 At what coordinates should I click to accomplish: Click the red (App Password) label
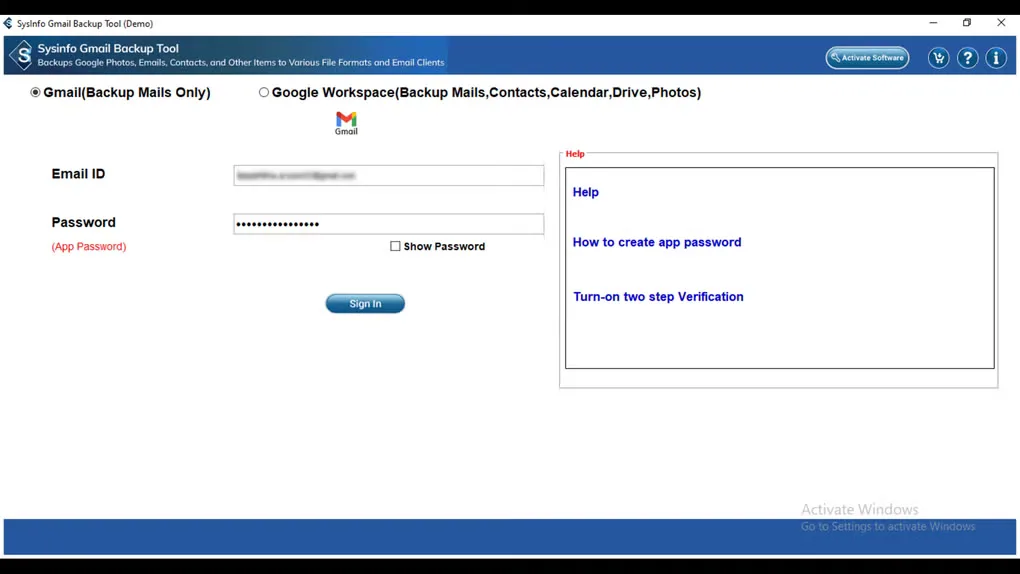tap(89, 247)
